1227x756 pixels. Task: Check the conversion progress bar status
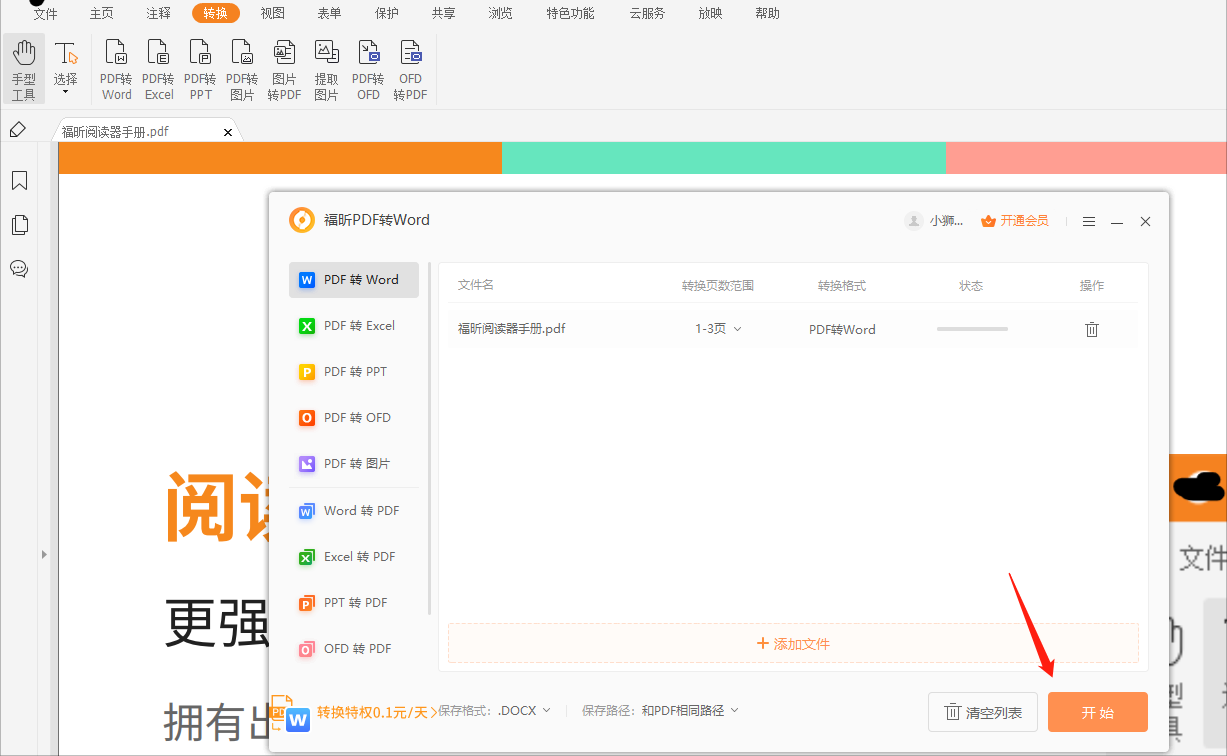(971, 328)
